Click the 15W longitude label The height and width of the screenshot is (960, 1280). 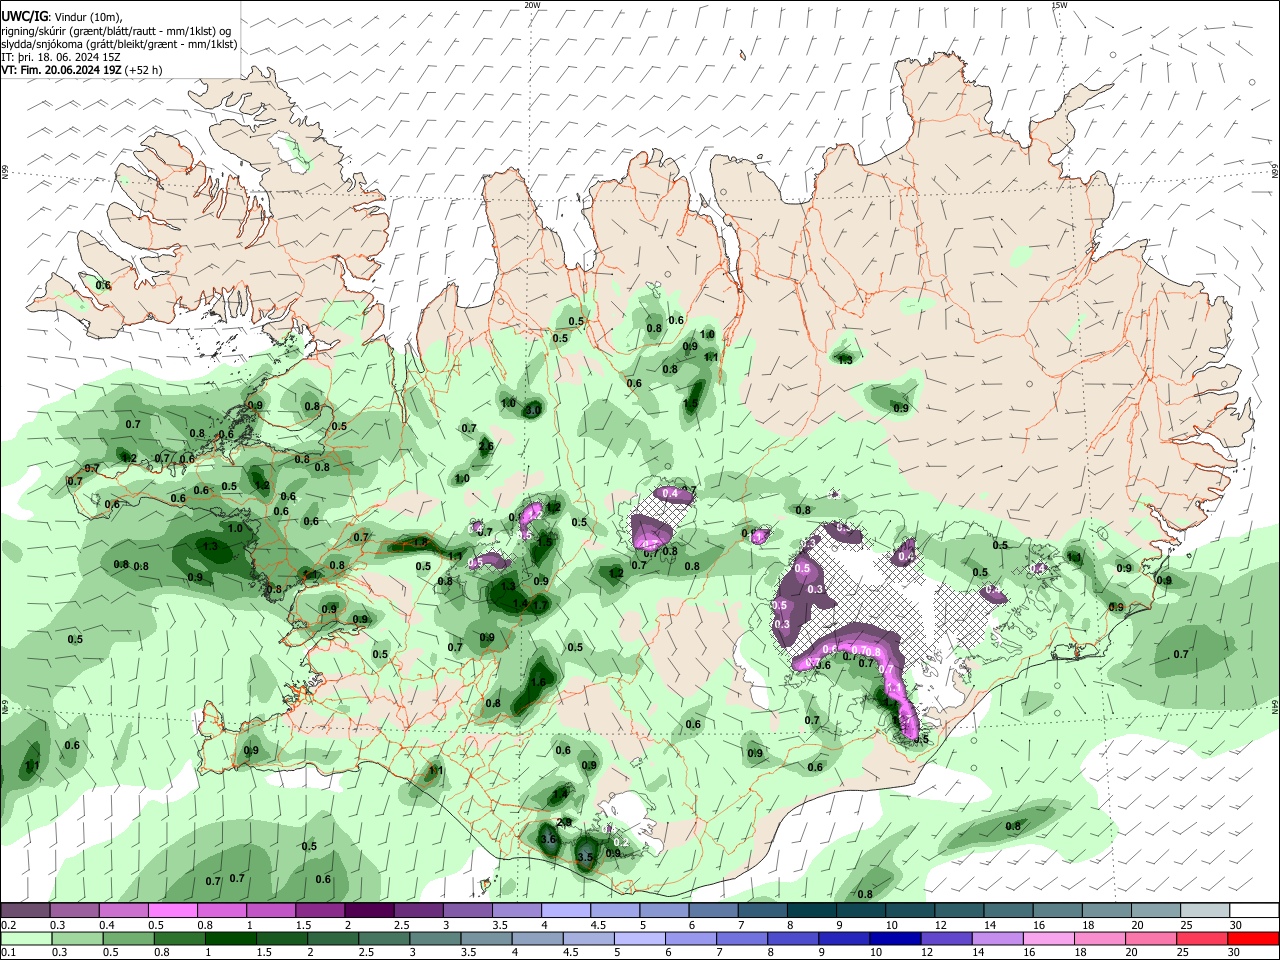1059,5
